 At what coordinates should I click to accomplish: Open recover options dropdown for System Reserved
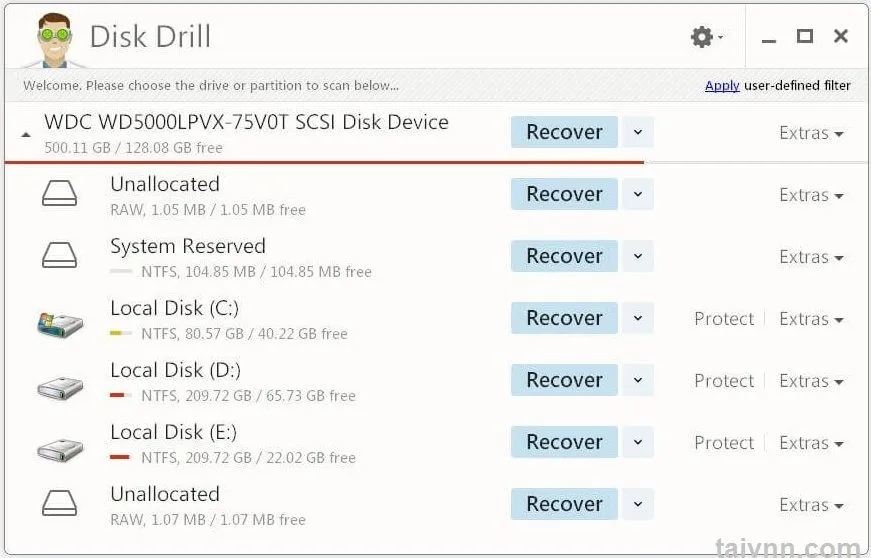tap(638, 257)
